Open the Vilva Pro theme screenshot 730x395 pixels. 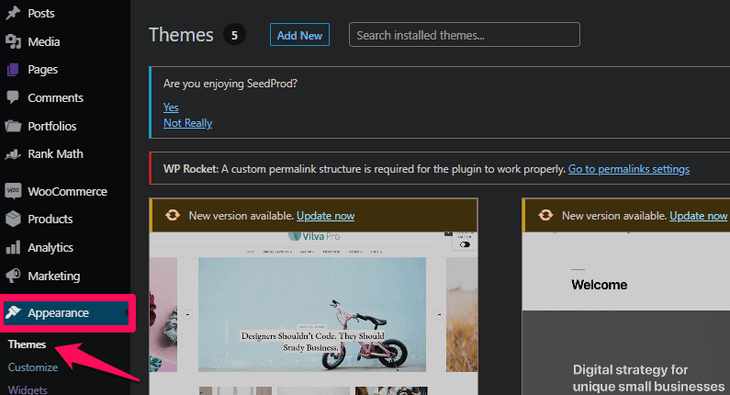coord(313,313)
